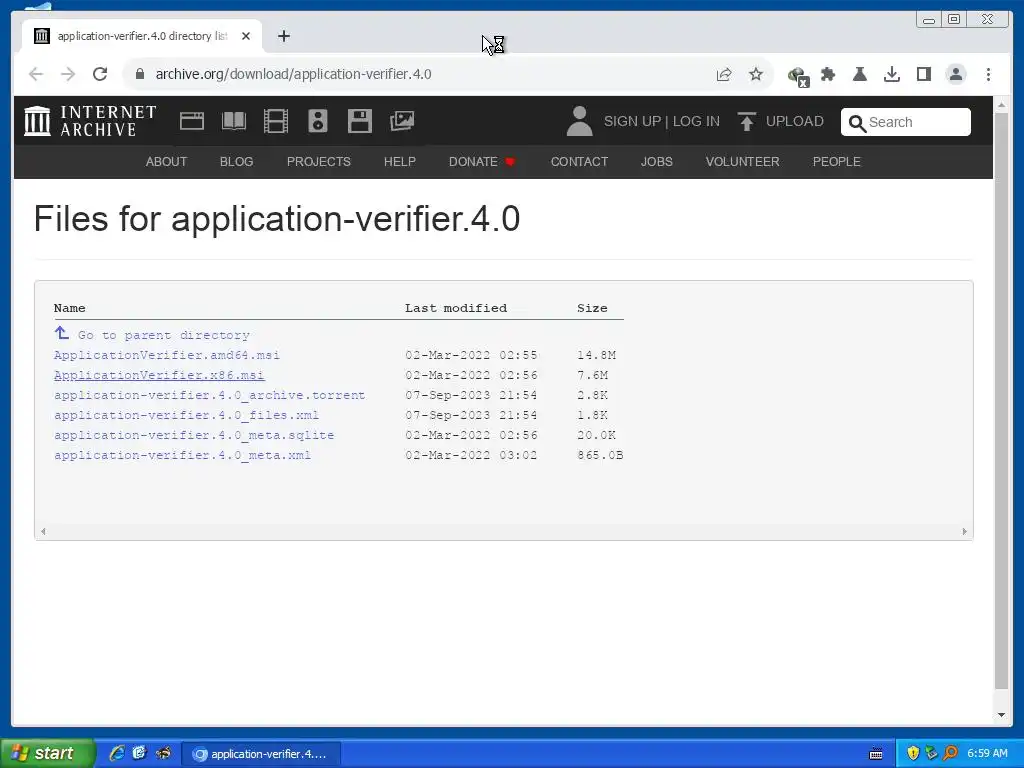Click the 6:59 AM taskbar clock

(x=987, y=753)
